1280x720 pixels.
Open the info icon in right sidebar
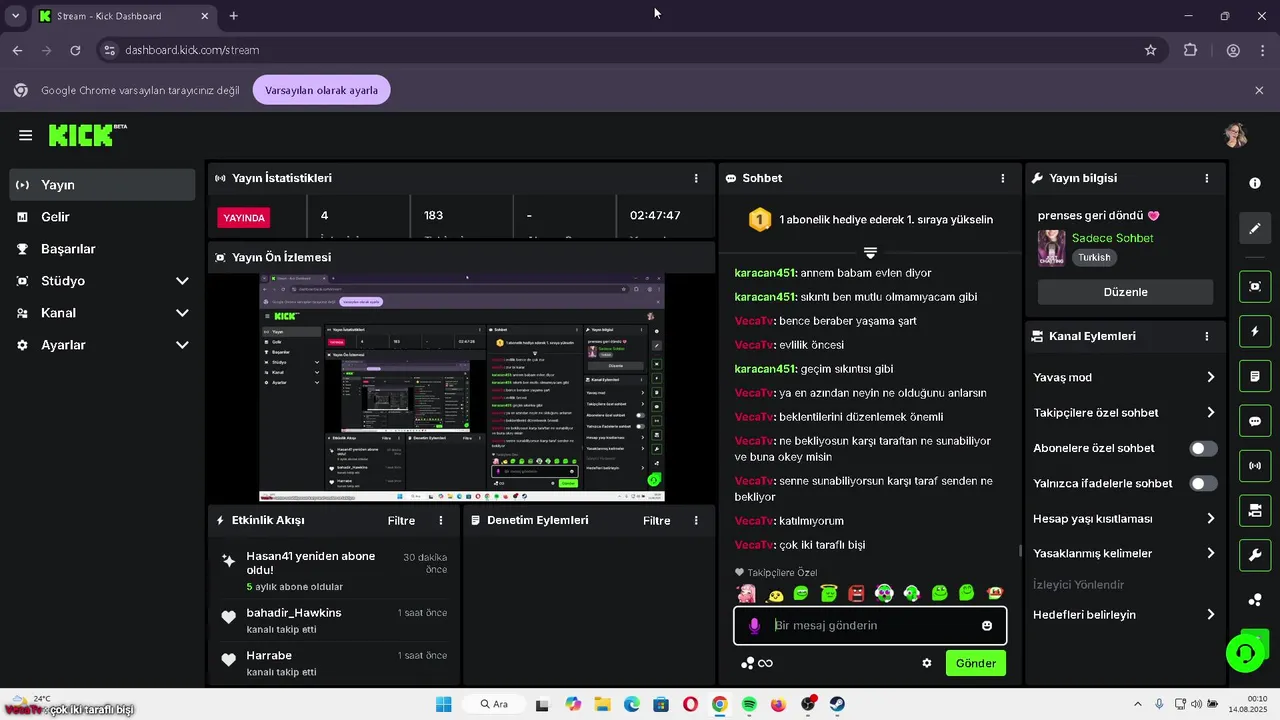(1255, 183)
